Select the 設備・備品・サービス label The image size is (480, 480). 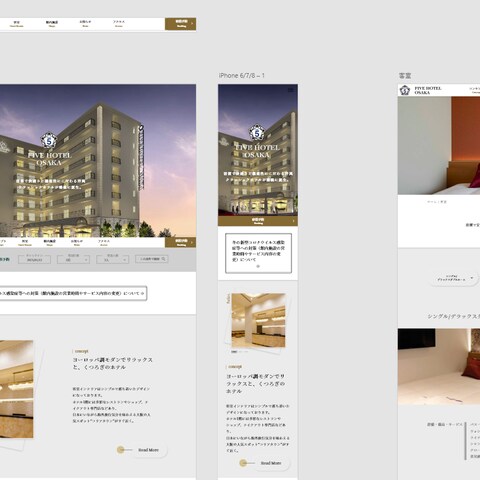tap(445, 425)
